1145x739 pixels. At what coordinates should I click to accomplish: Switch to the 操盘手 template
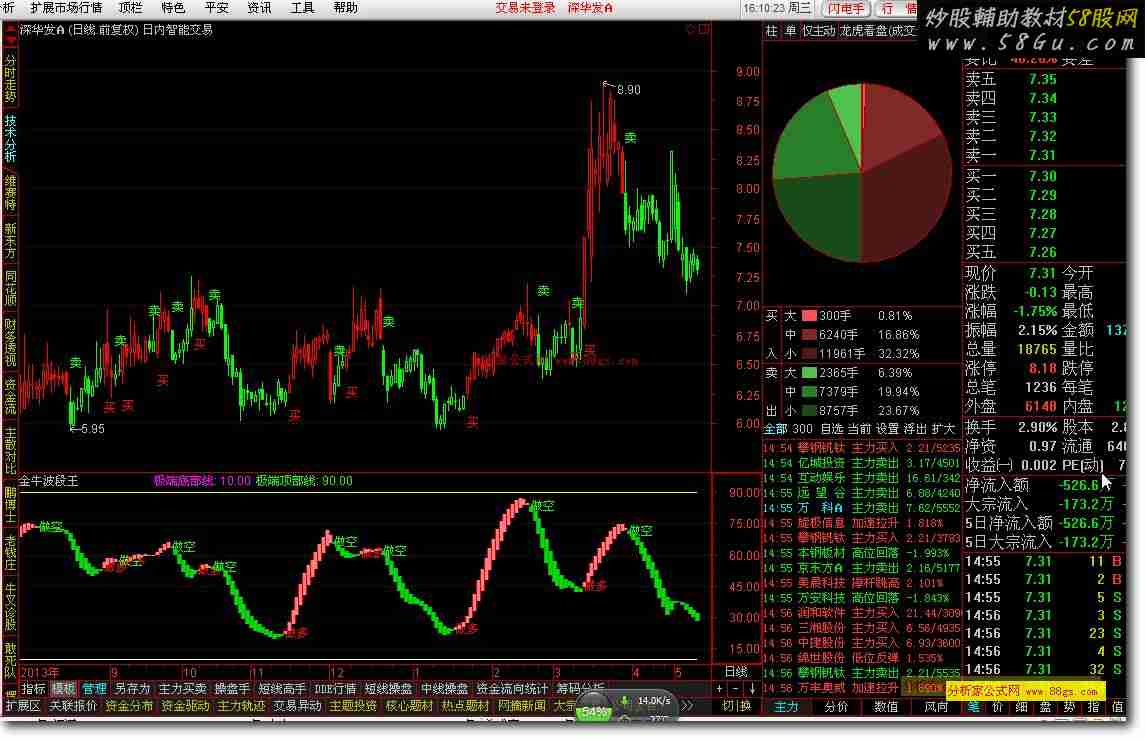[x=232, y=689]
